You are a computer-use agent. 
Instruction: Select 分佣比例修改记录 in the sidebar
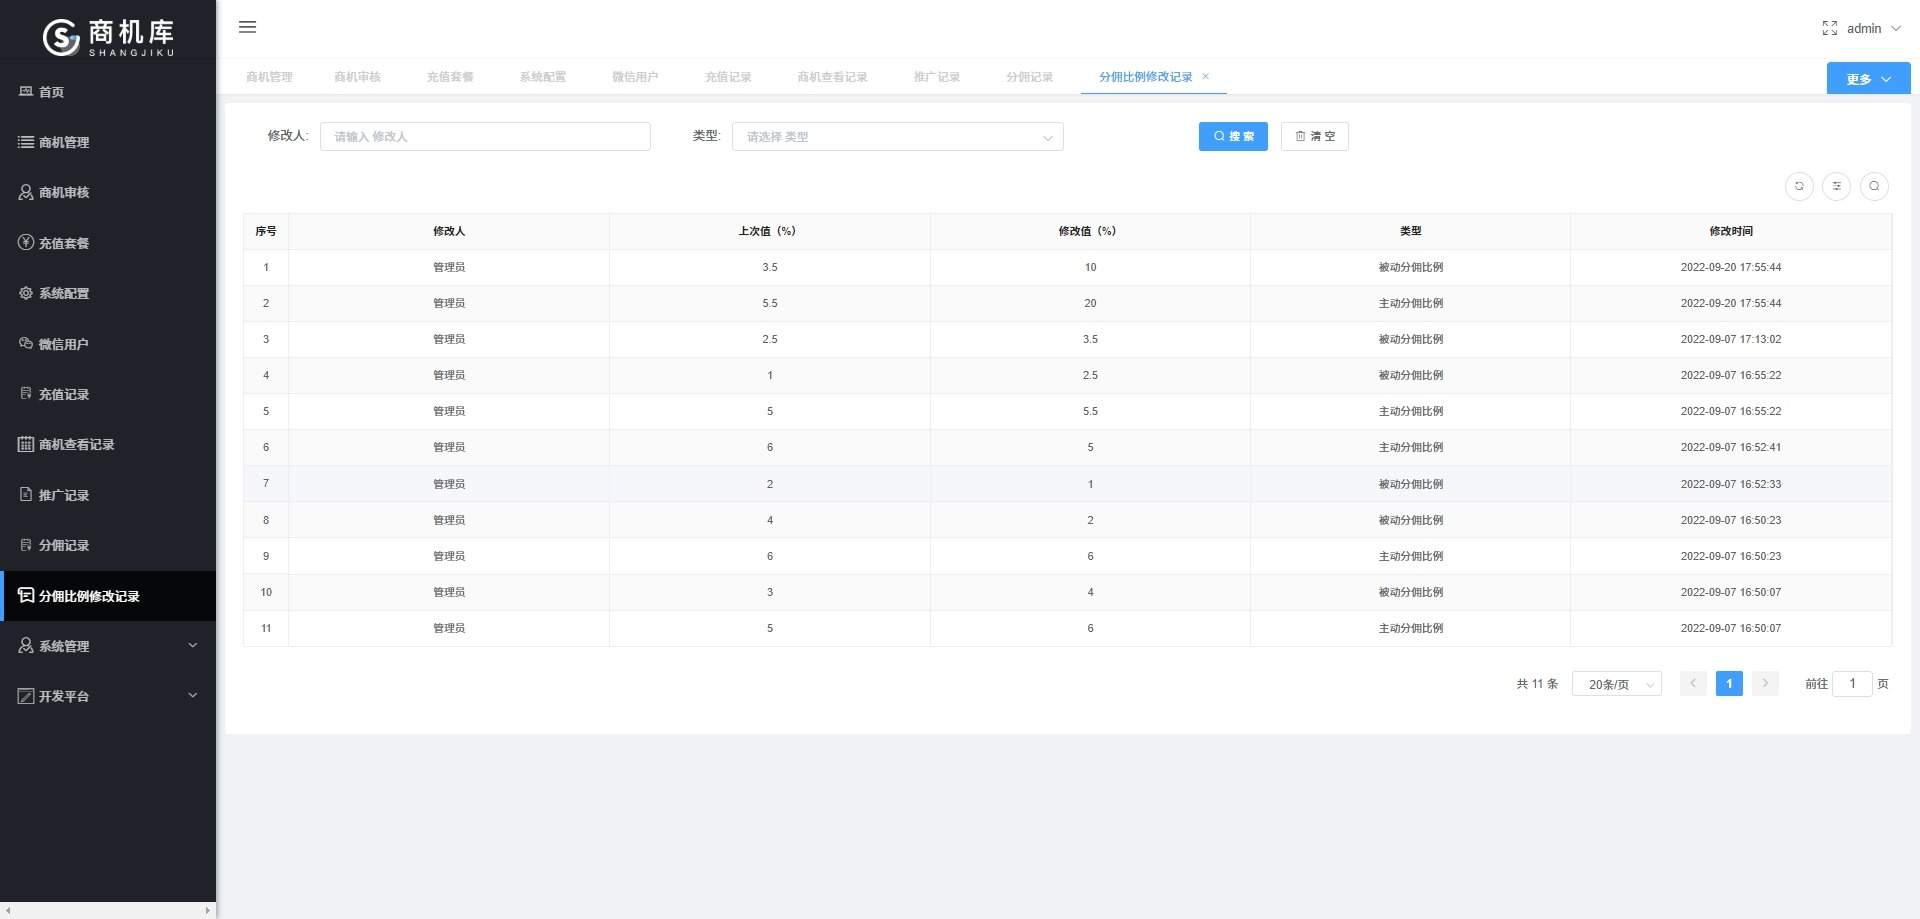point(108,596)
